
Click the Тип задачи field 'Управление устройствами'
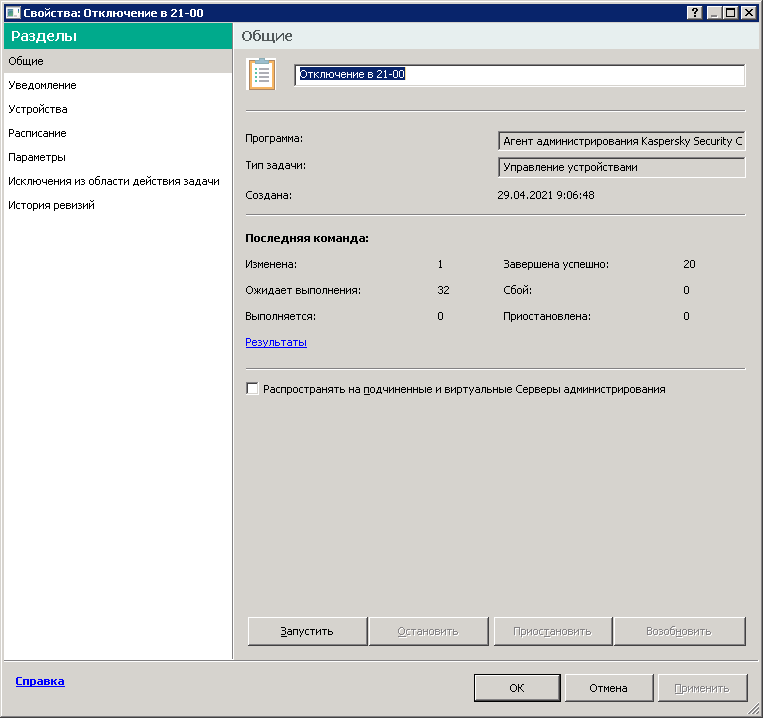click(x=621, y=167)
